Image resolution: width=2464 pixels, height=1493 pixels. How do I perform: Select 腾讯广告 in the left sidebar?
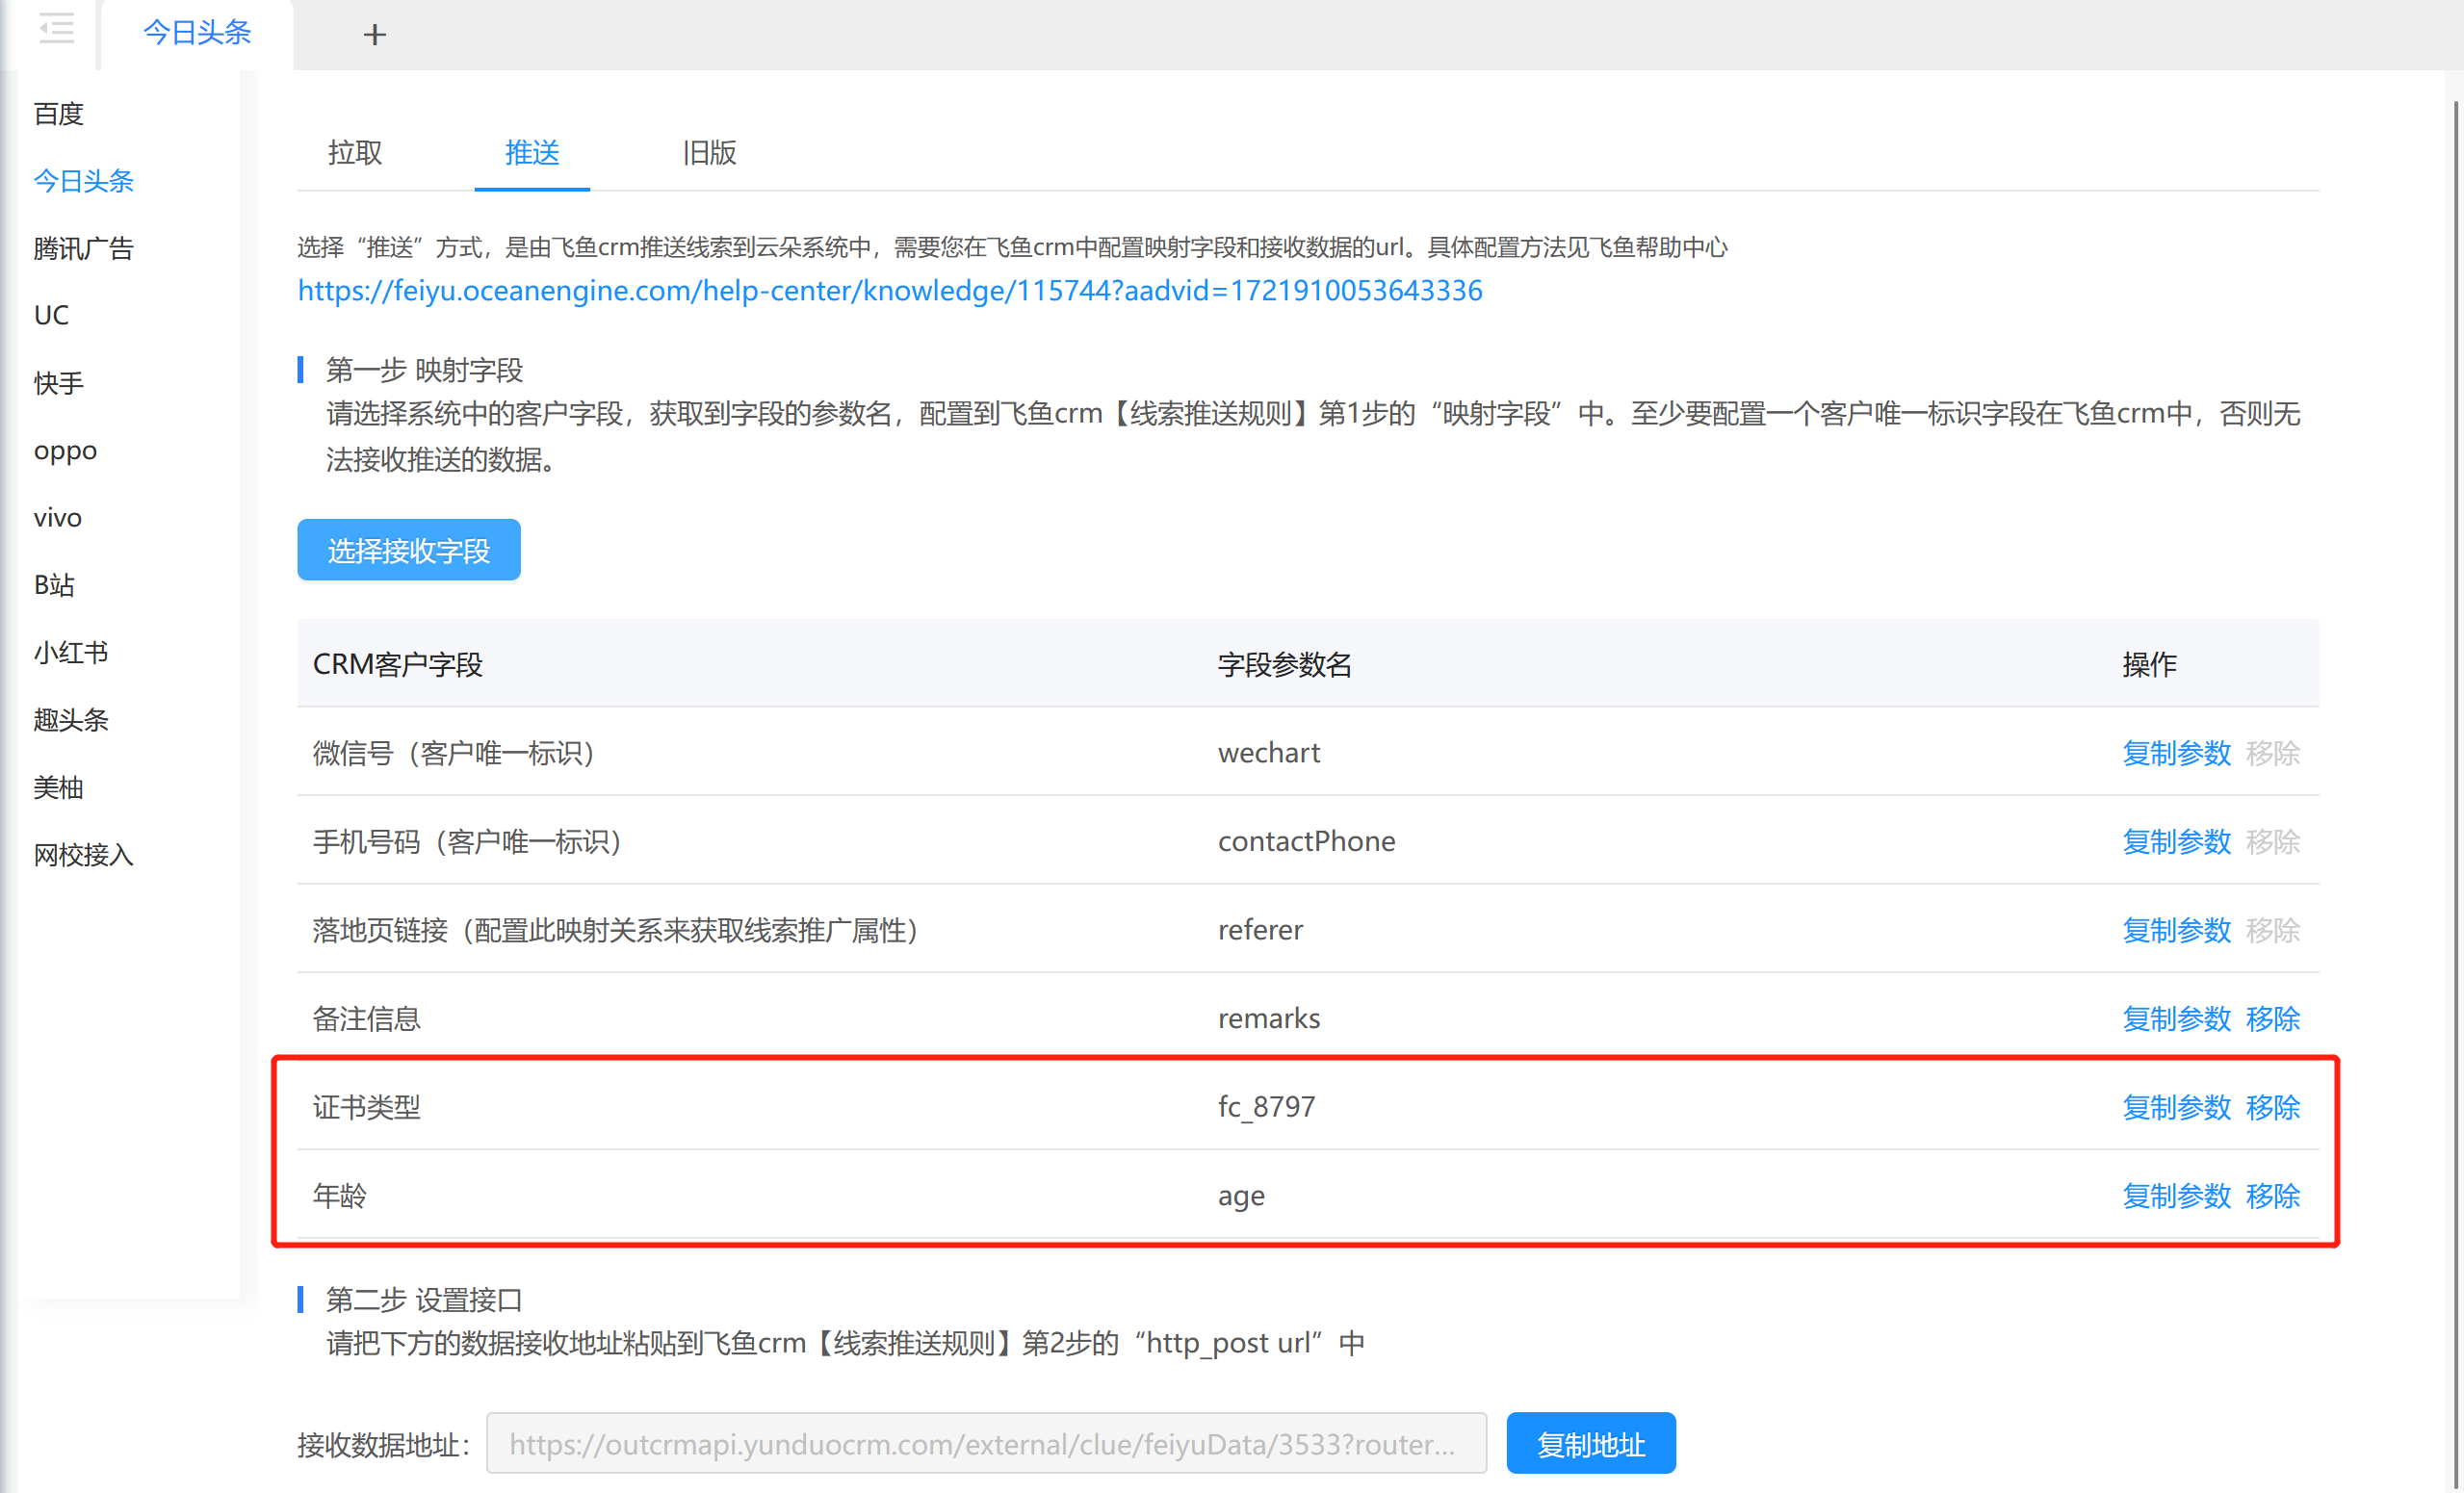83,248
